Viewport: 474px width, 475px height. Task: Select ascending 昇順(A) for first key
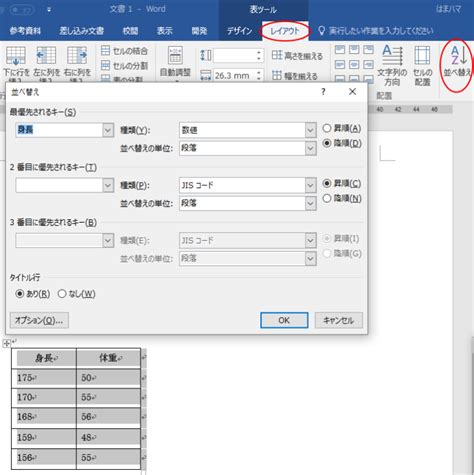pos(327,128)
